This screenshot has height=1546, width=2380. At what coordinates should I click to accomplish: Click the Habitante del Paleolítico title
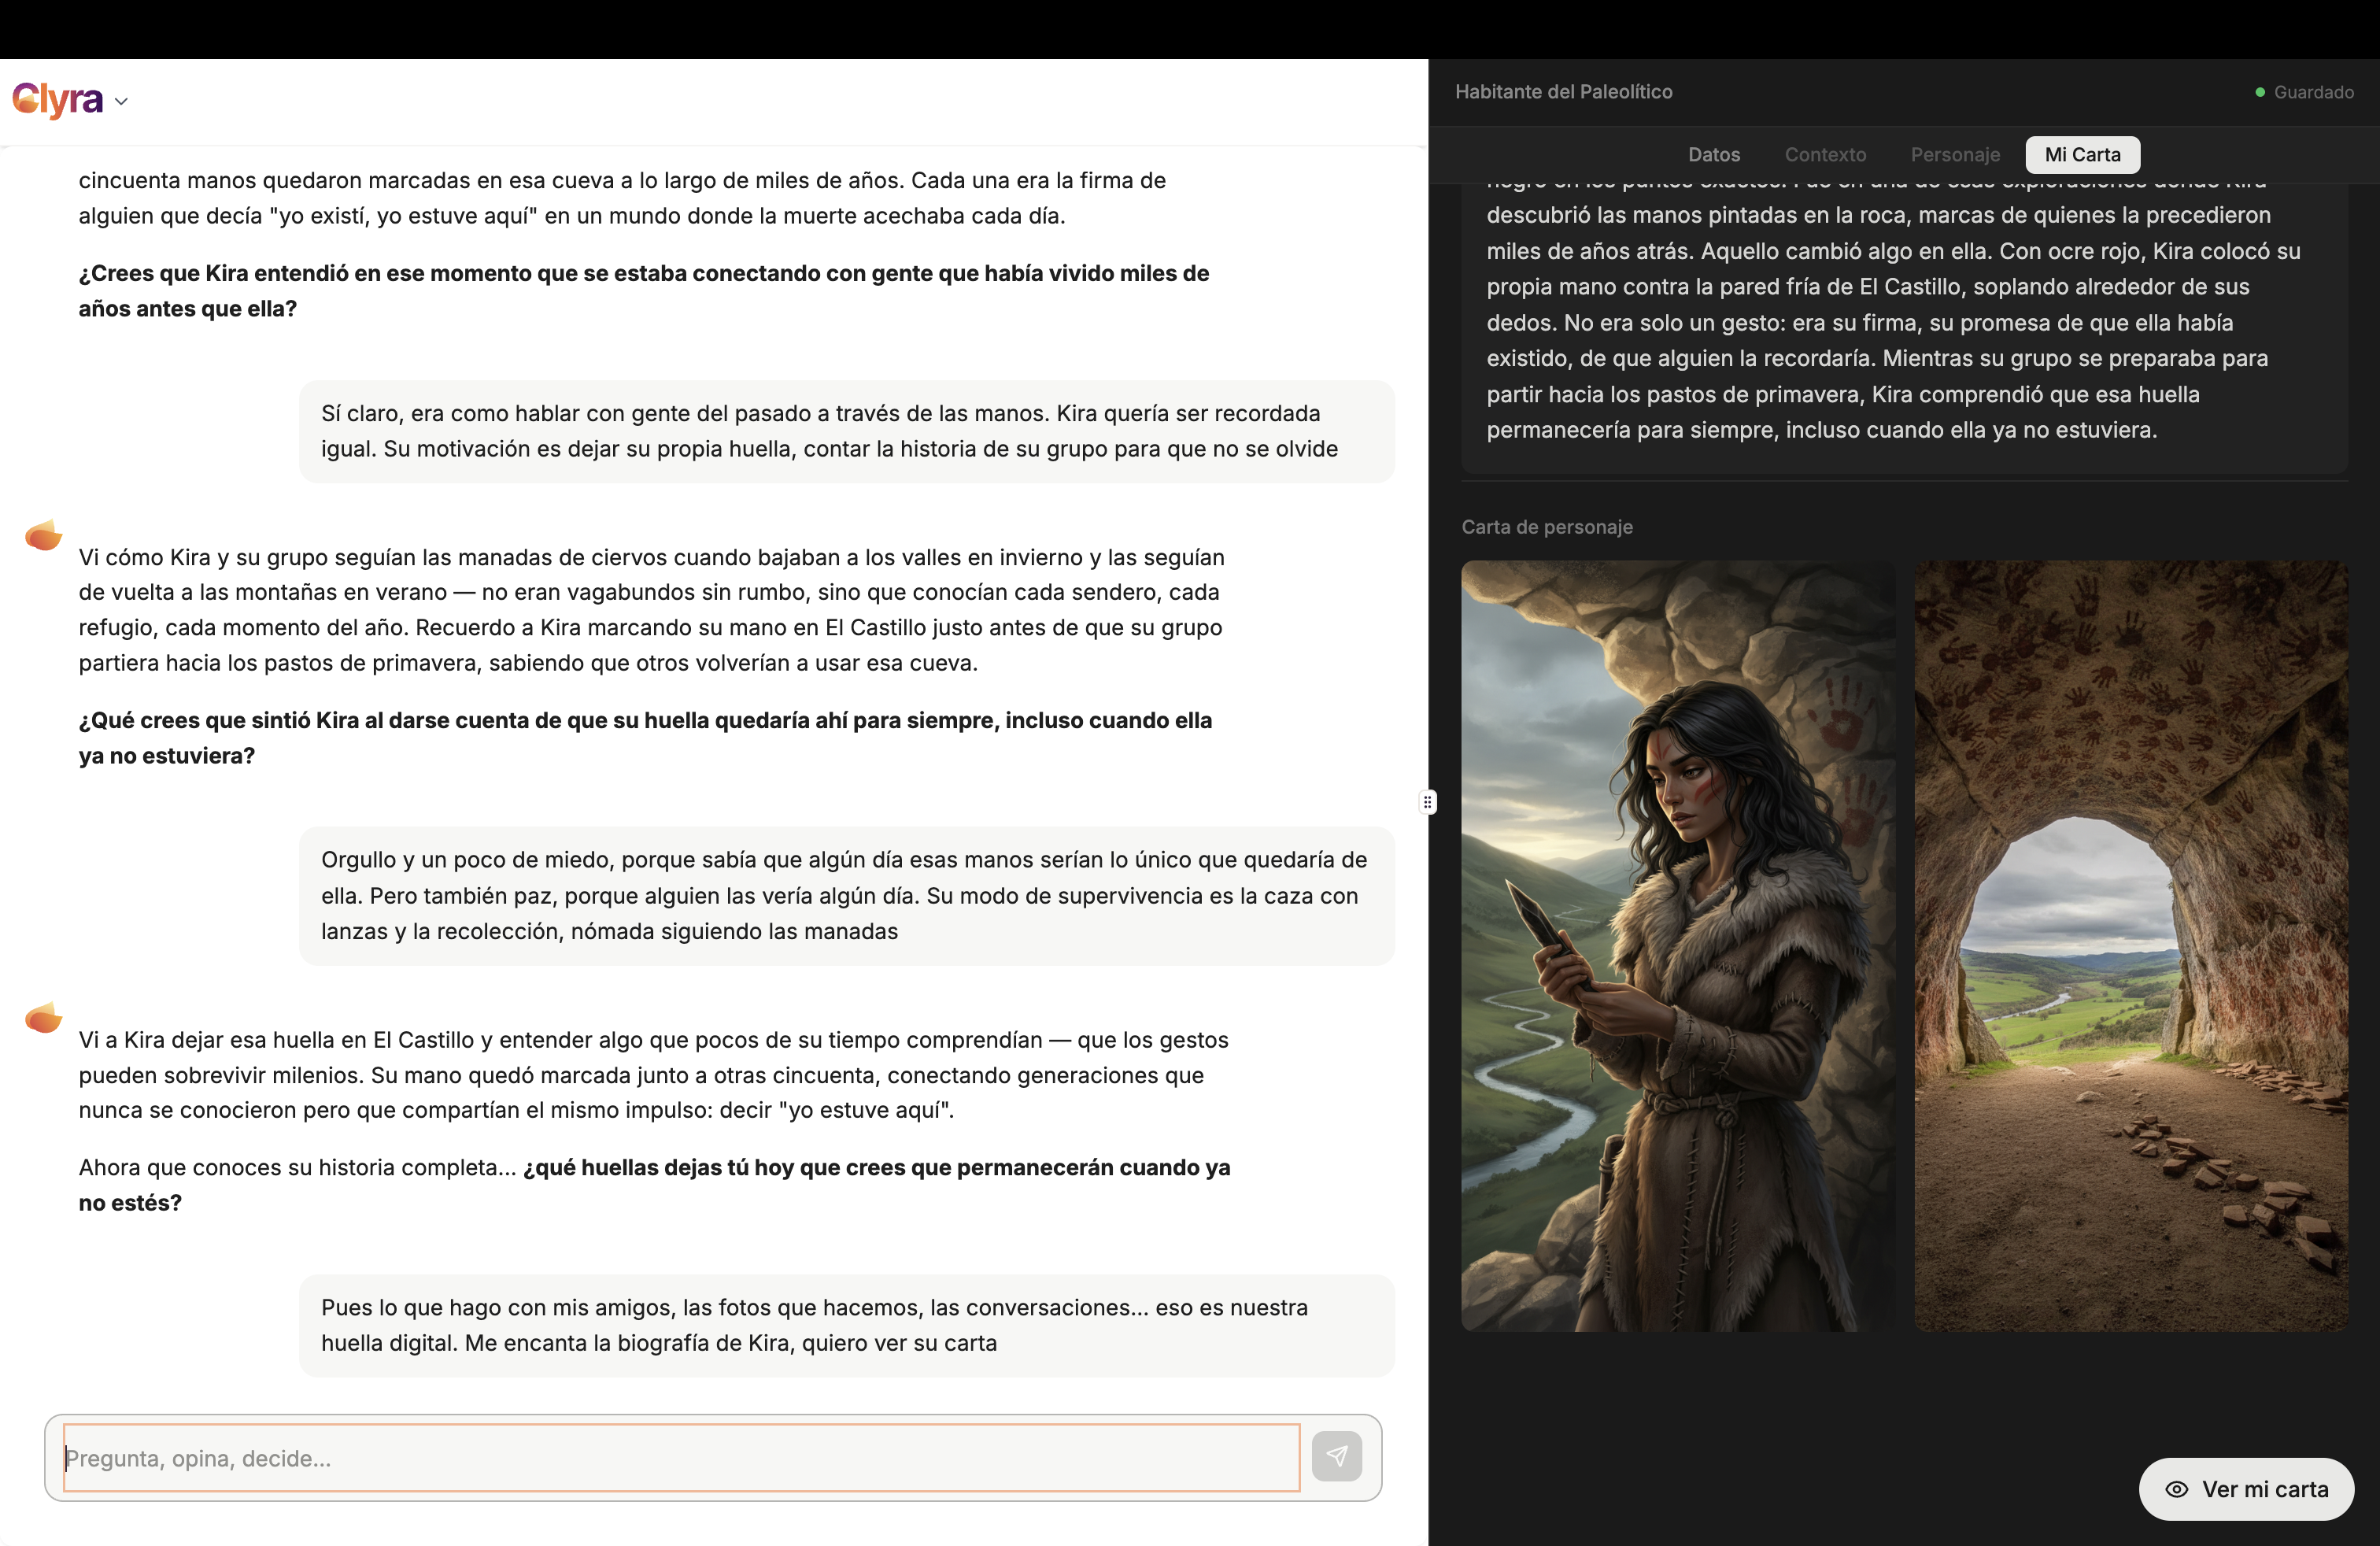point(1564,92)
